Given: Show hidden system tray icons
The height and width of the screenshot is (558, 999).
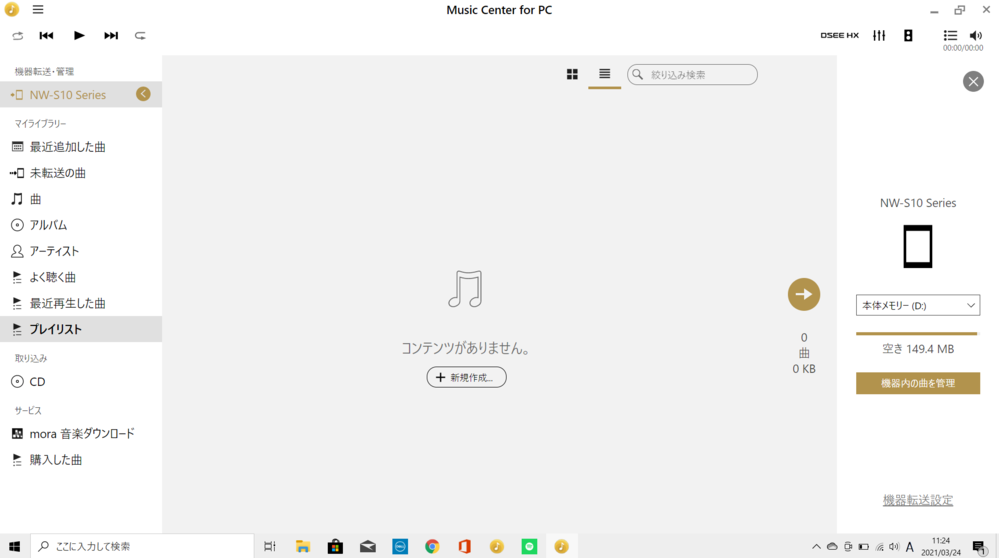Looking at the screenshot, I should (816, 547).
